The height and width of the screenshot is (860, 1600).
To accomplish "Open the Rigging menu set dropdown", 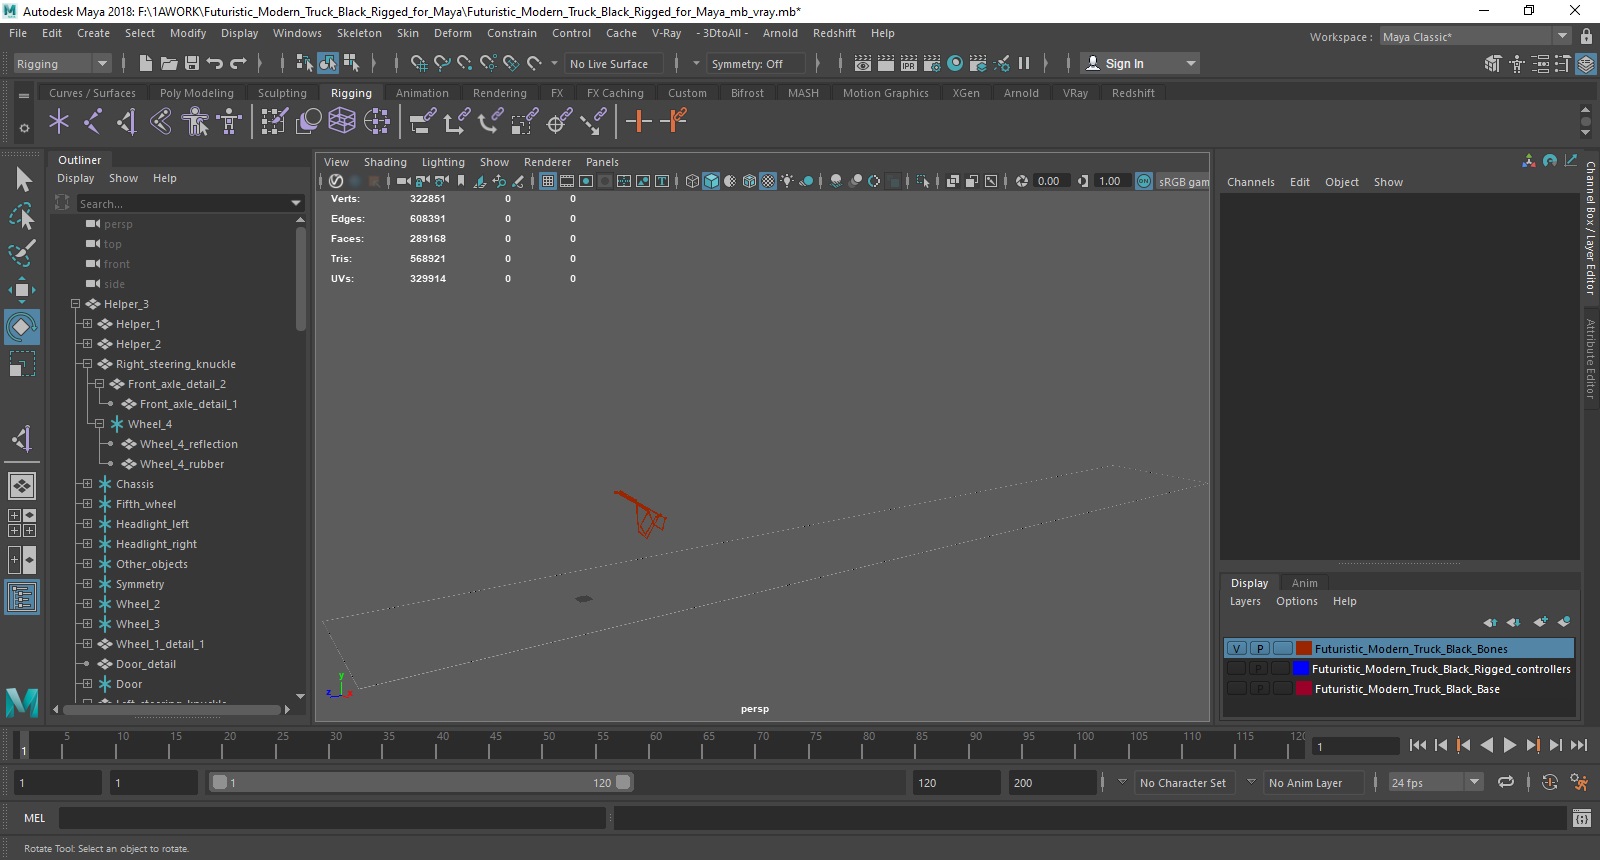I will click(62, 63).
